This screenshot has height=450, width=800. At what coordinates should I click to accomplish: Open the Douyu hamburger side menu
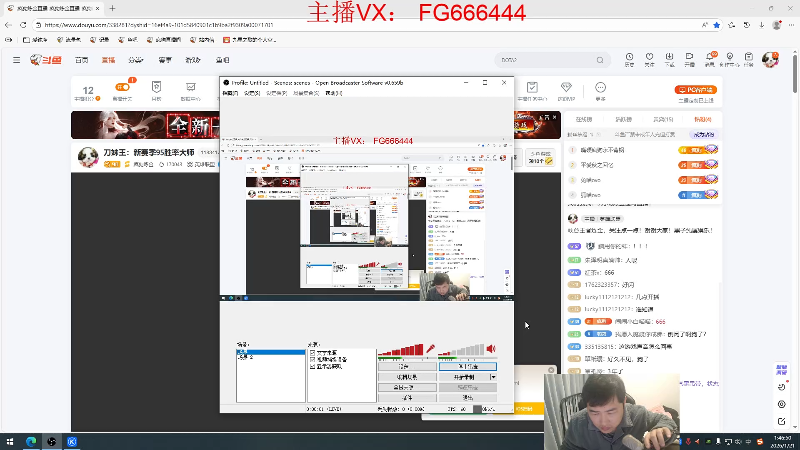pos(16,60)
